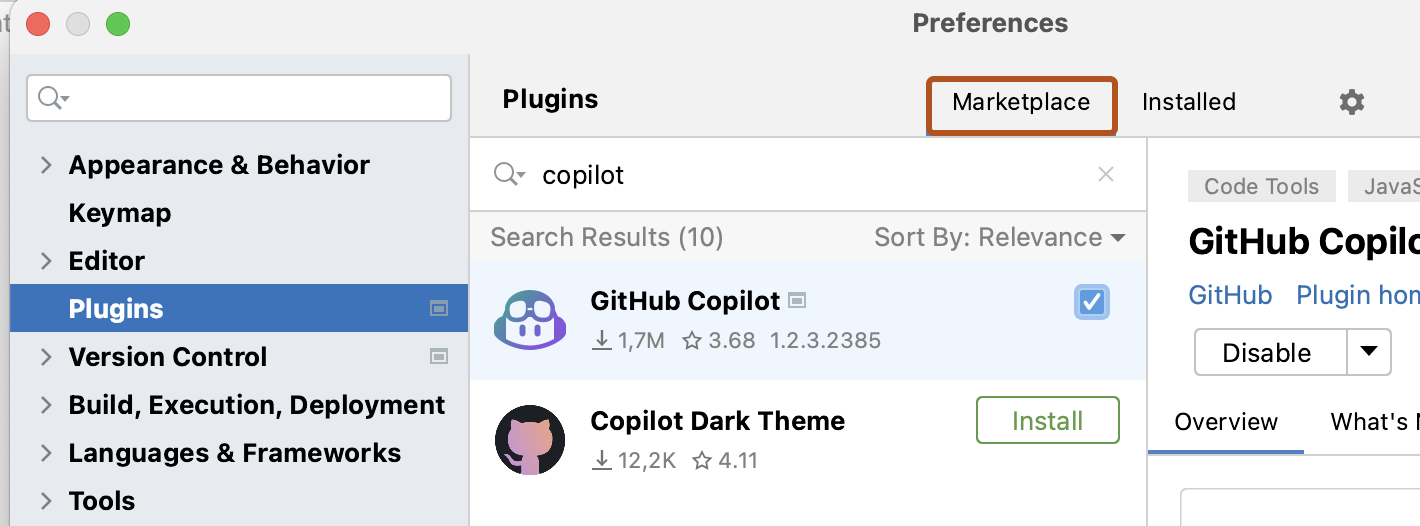Open the Sort By: Relevance dropdown
1420x526 pixels.
coord(1000,237)
